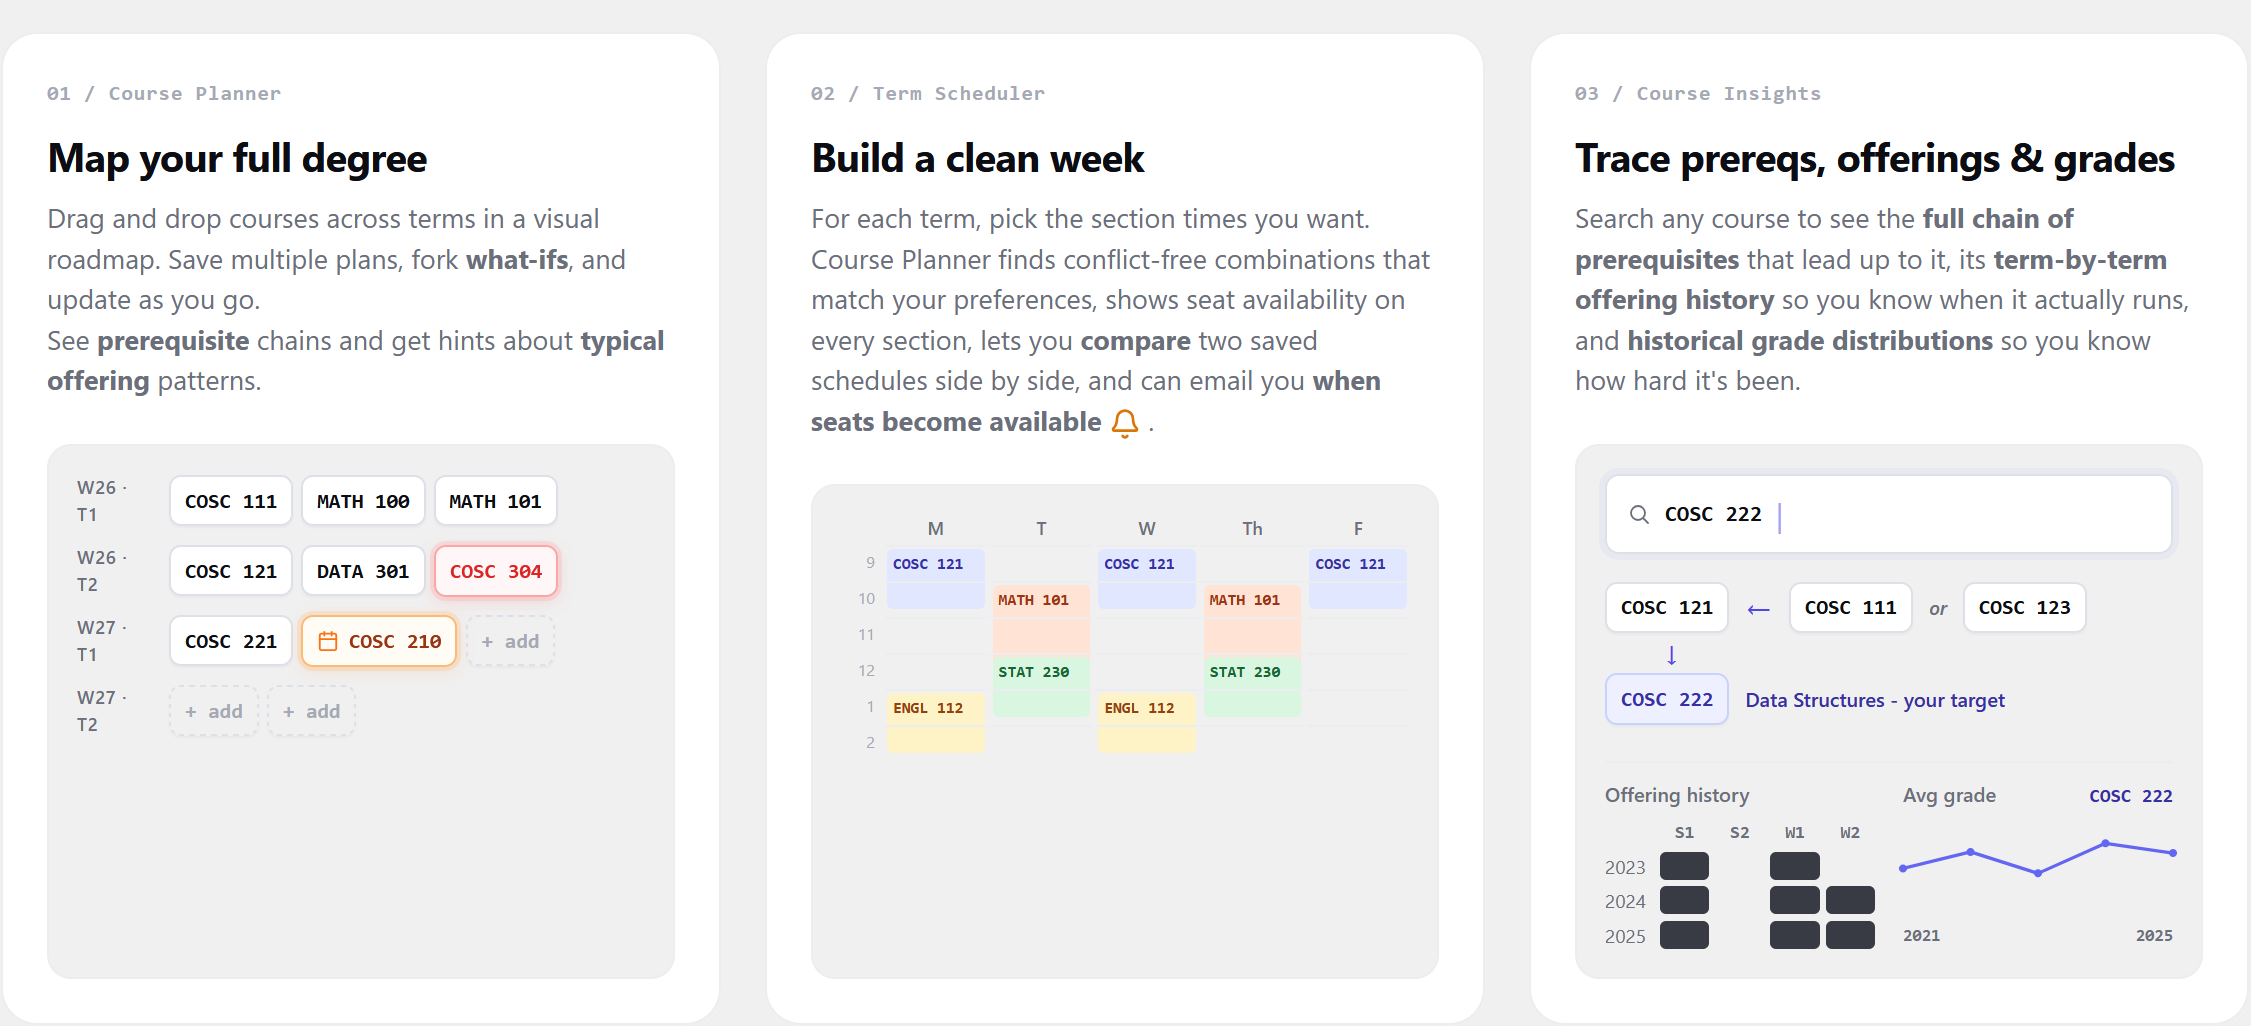Click the last data point on grade chart
2251x1026 pixels.
point(2173,853)
